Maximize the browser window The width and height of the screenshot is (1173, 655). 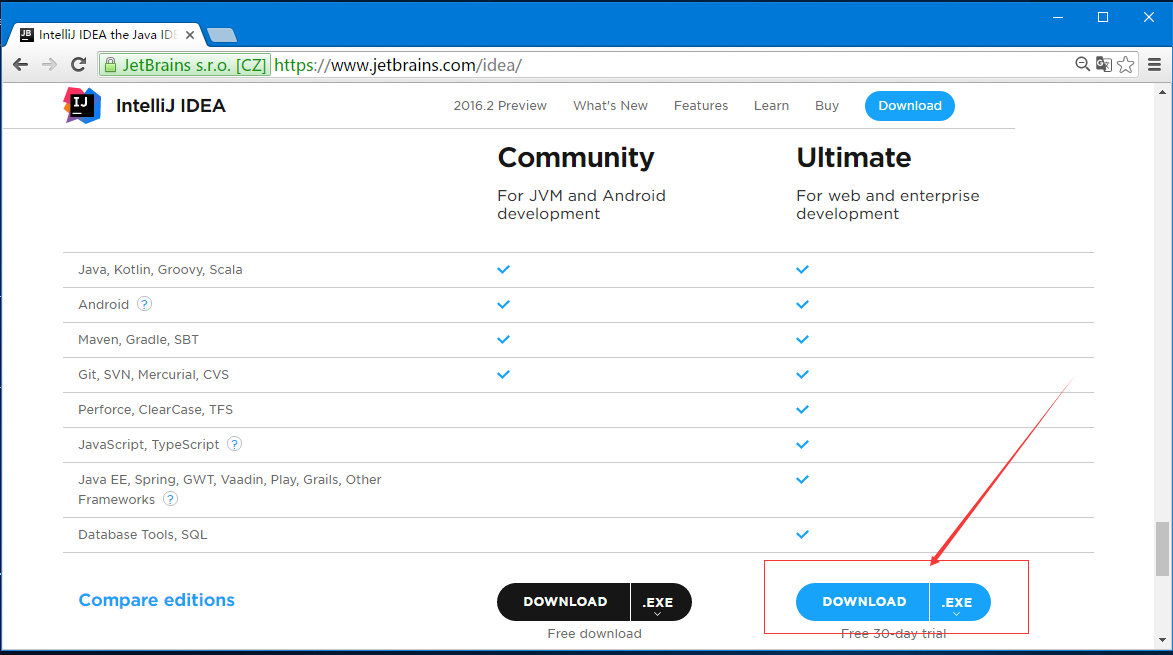[1103, 17]
